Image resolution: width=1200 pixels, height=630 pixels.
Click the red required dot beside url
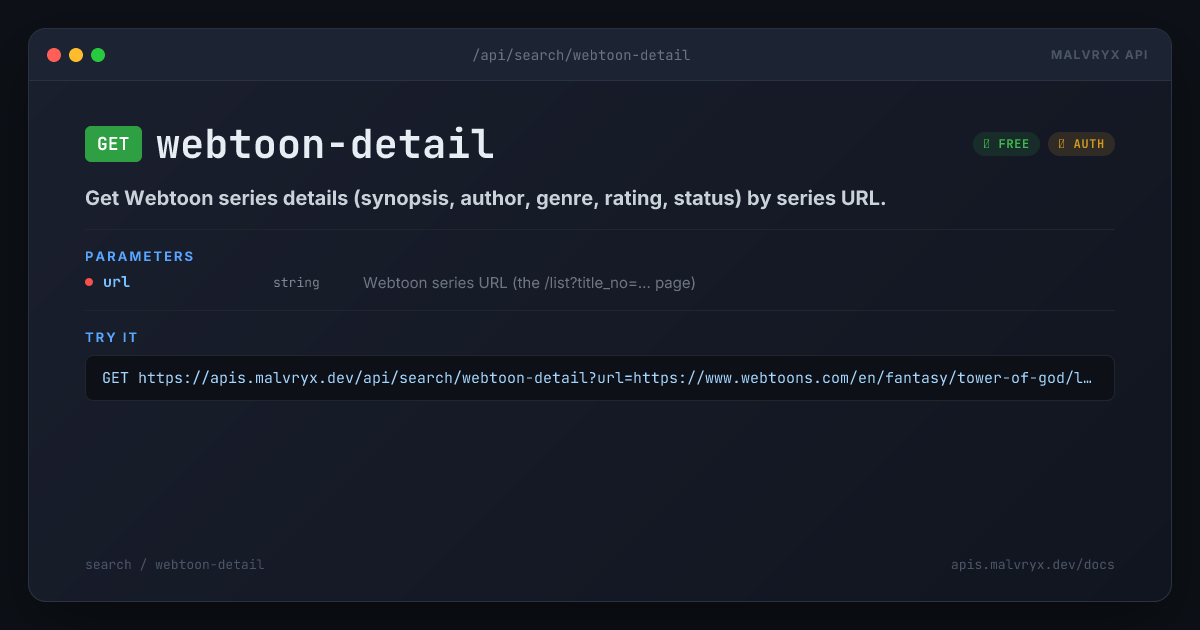(89, 282)
